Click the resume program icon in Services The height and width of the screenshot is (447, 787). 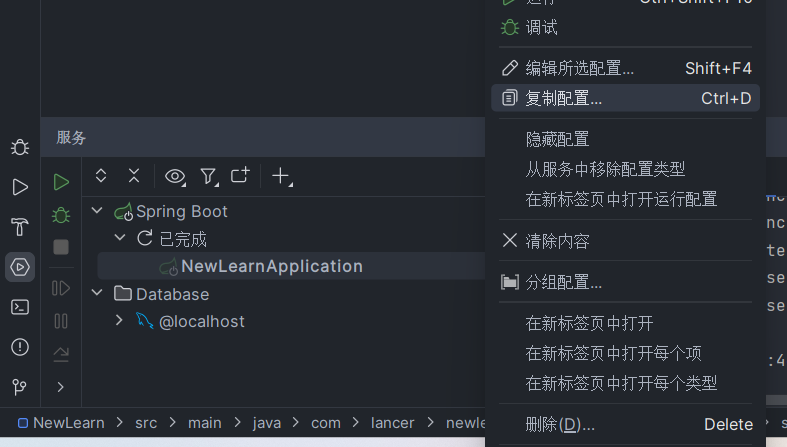(61, 288)
